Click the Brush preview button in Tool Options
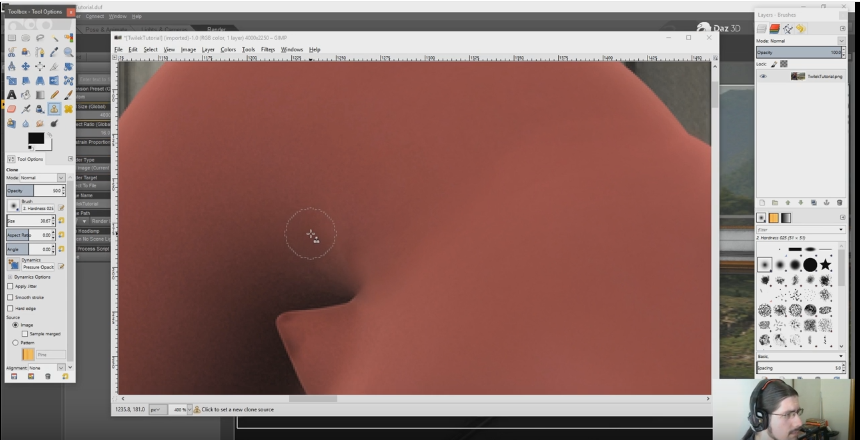 (x=13, y=206)
